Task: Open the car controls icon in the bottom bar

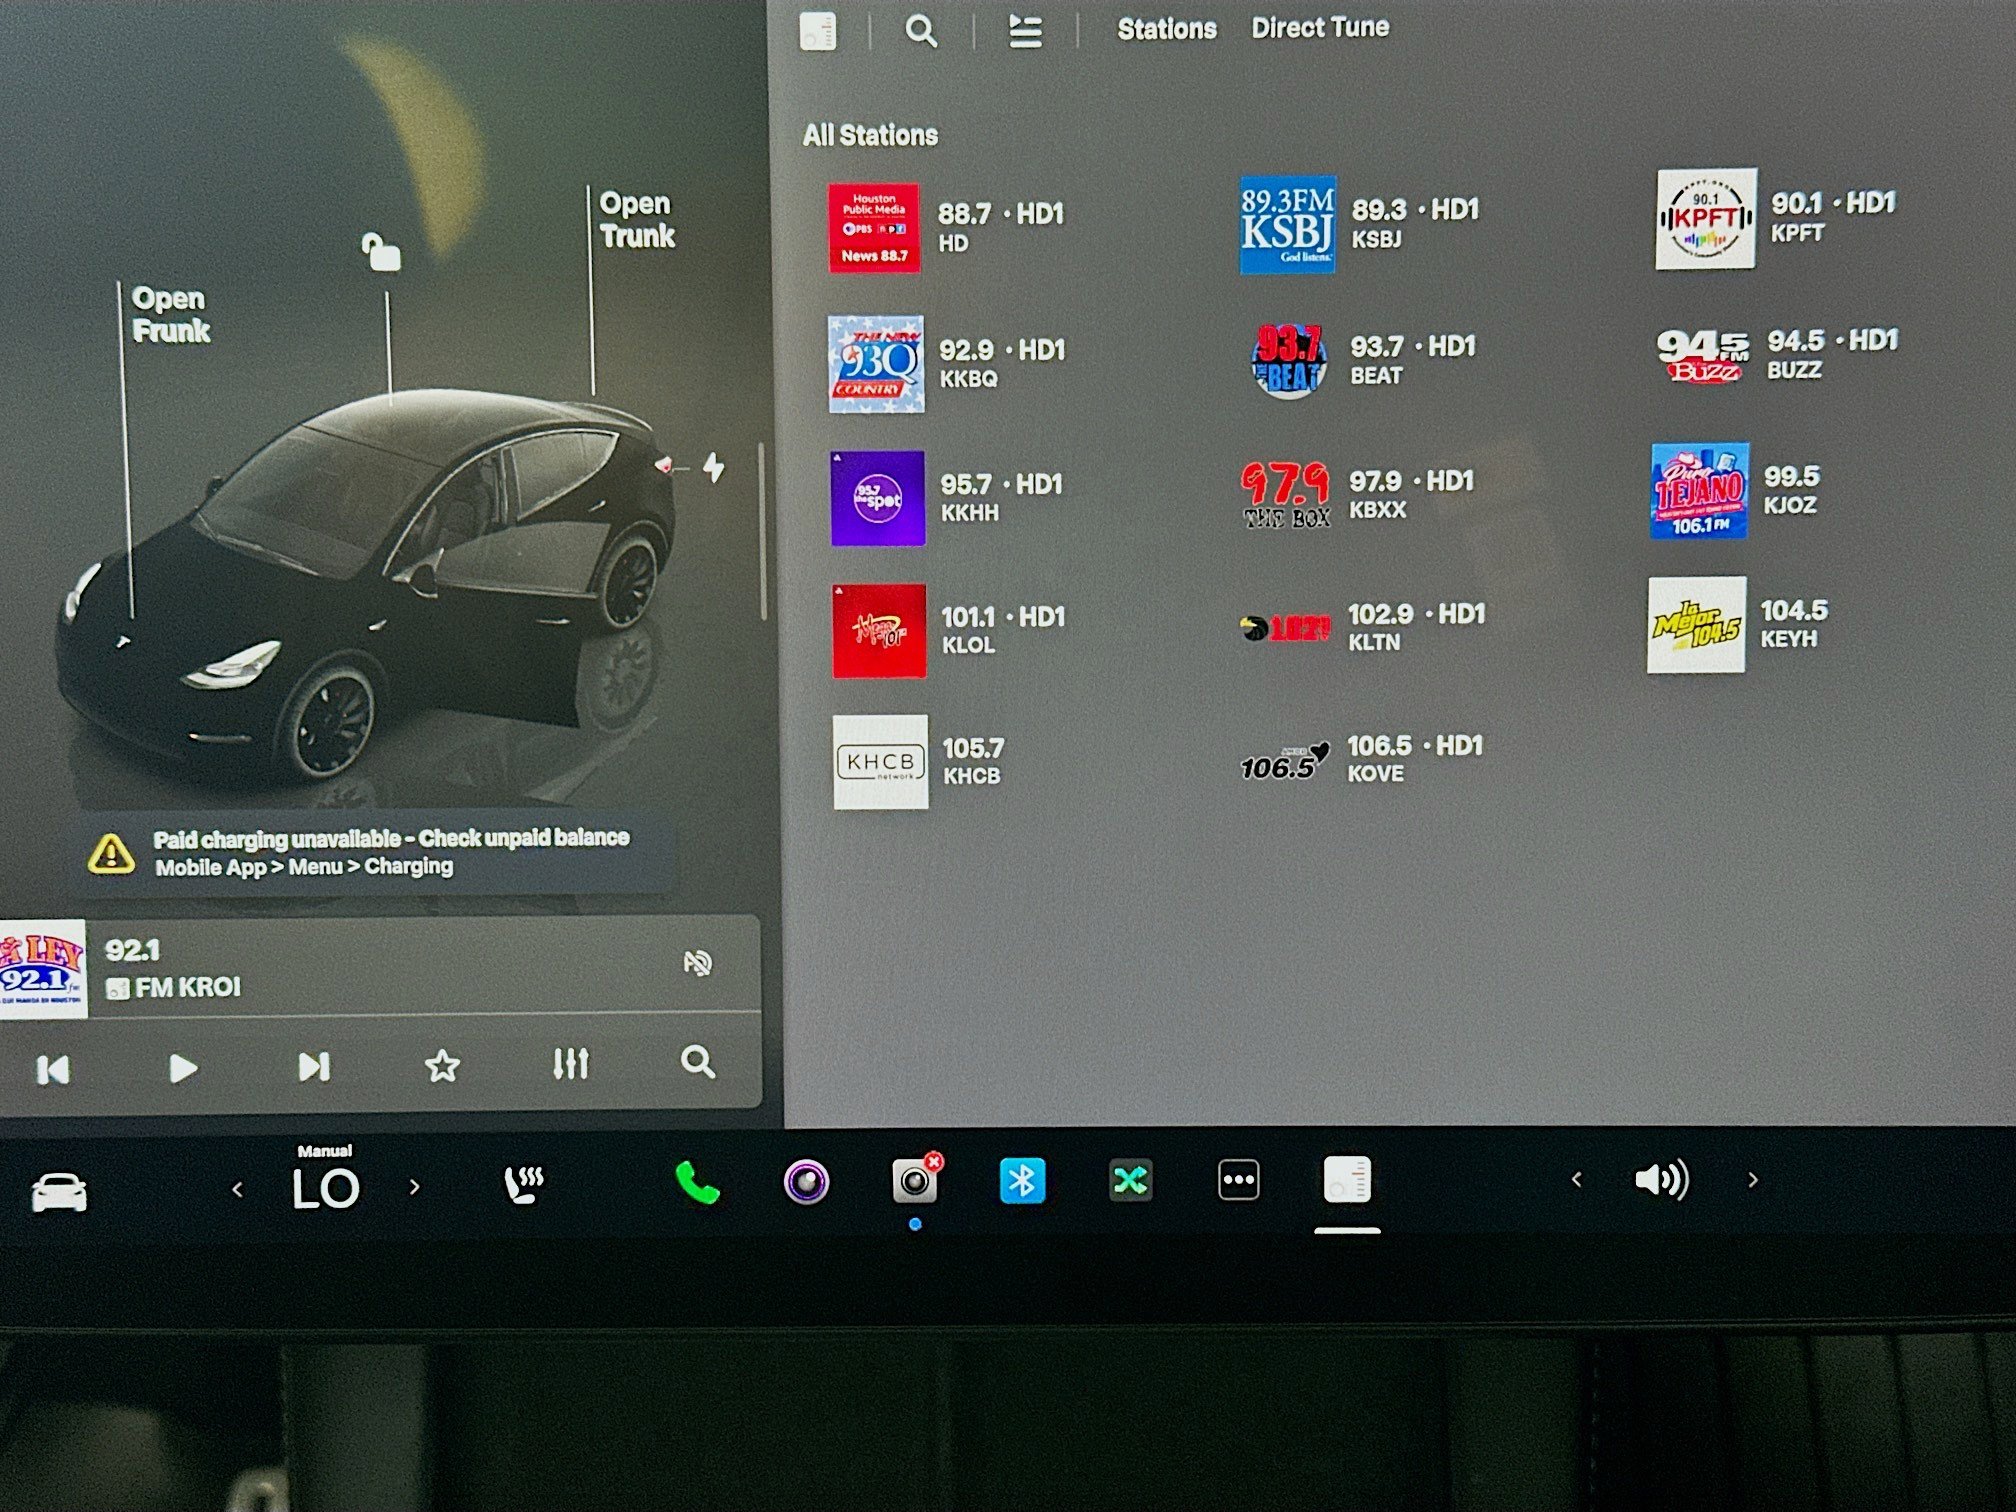Action: click(x=60, y=1192)
